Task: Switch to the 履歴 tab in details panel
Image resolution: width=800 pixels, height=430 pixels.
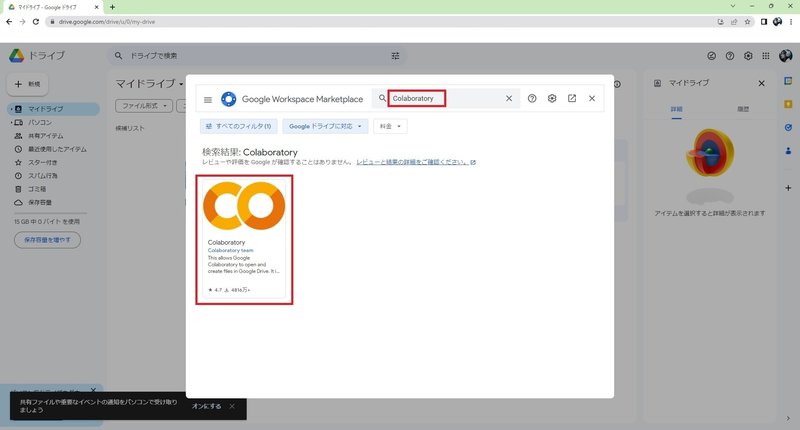Action: 743,109
